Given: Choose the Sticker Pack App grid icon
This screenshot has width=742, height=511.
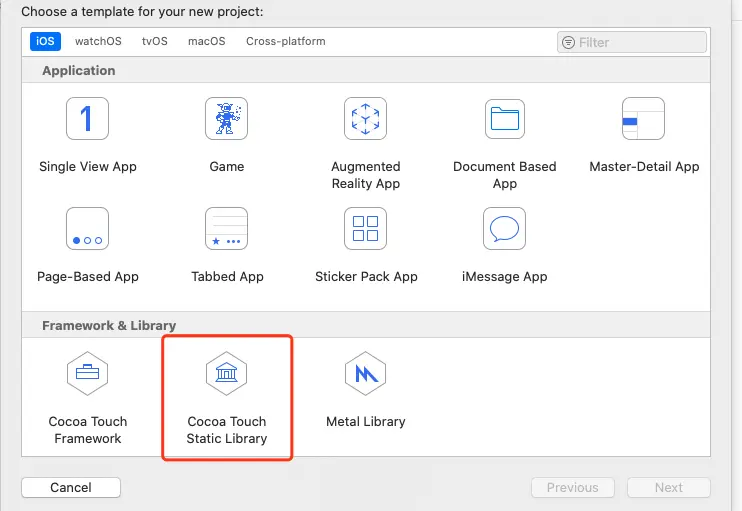Looking at the screenshot, I should click(x=365, y=229).
